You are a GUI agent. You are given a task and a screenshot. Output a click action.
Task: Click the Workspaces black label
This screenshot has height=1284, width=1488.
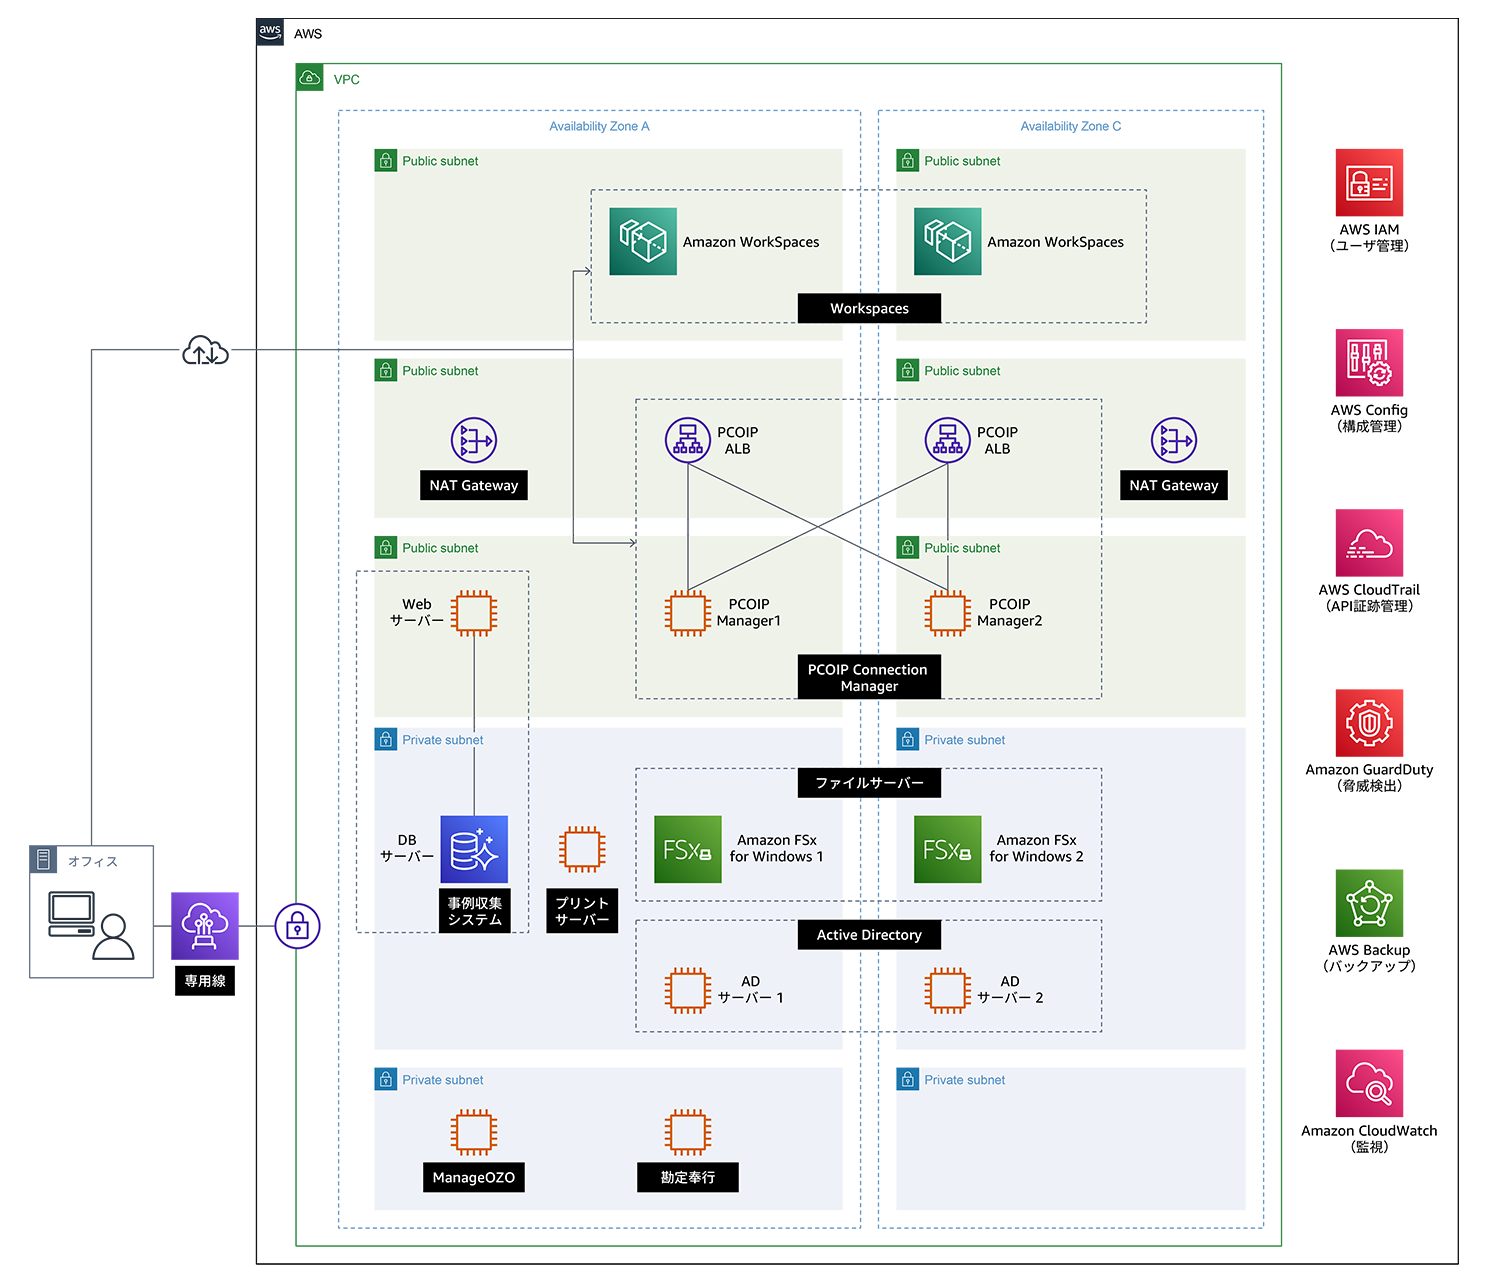tap(869, 308)
